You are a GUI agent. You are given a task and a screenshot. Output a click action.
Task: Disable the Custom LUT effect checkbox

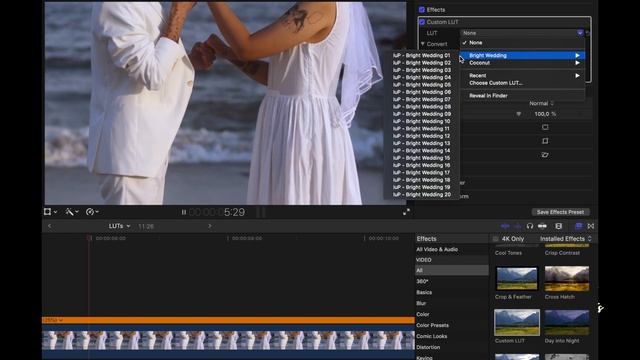(422, 22)
